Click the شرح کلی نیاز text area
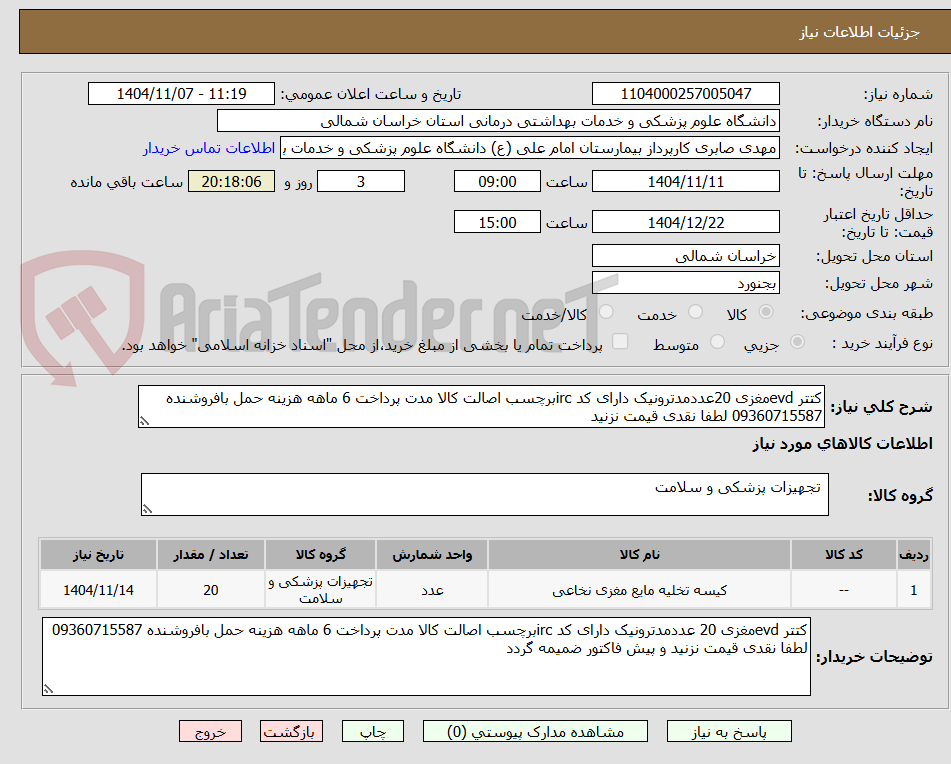 pos(482,407)
